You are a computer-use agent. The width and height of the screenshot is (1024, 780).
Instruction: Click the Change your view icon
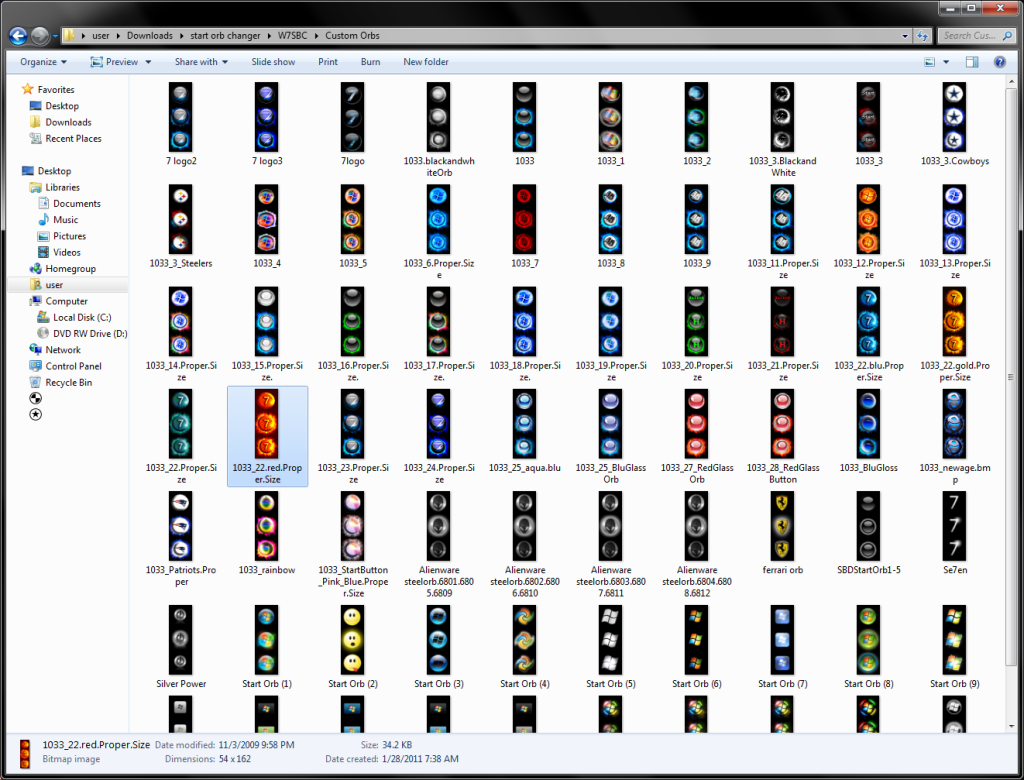(930, 62)
